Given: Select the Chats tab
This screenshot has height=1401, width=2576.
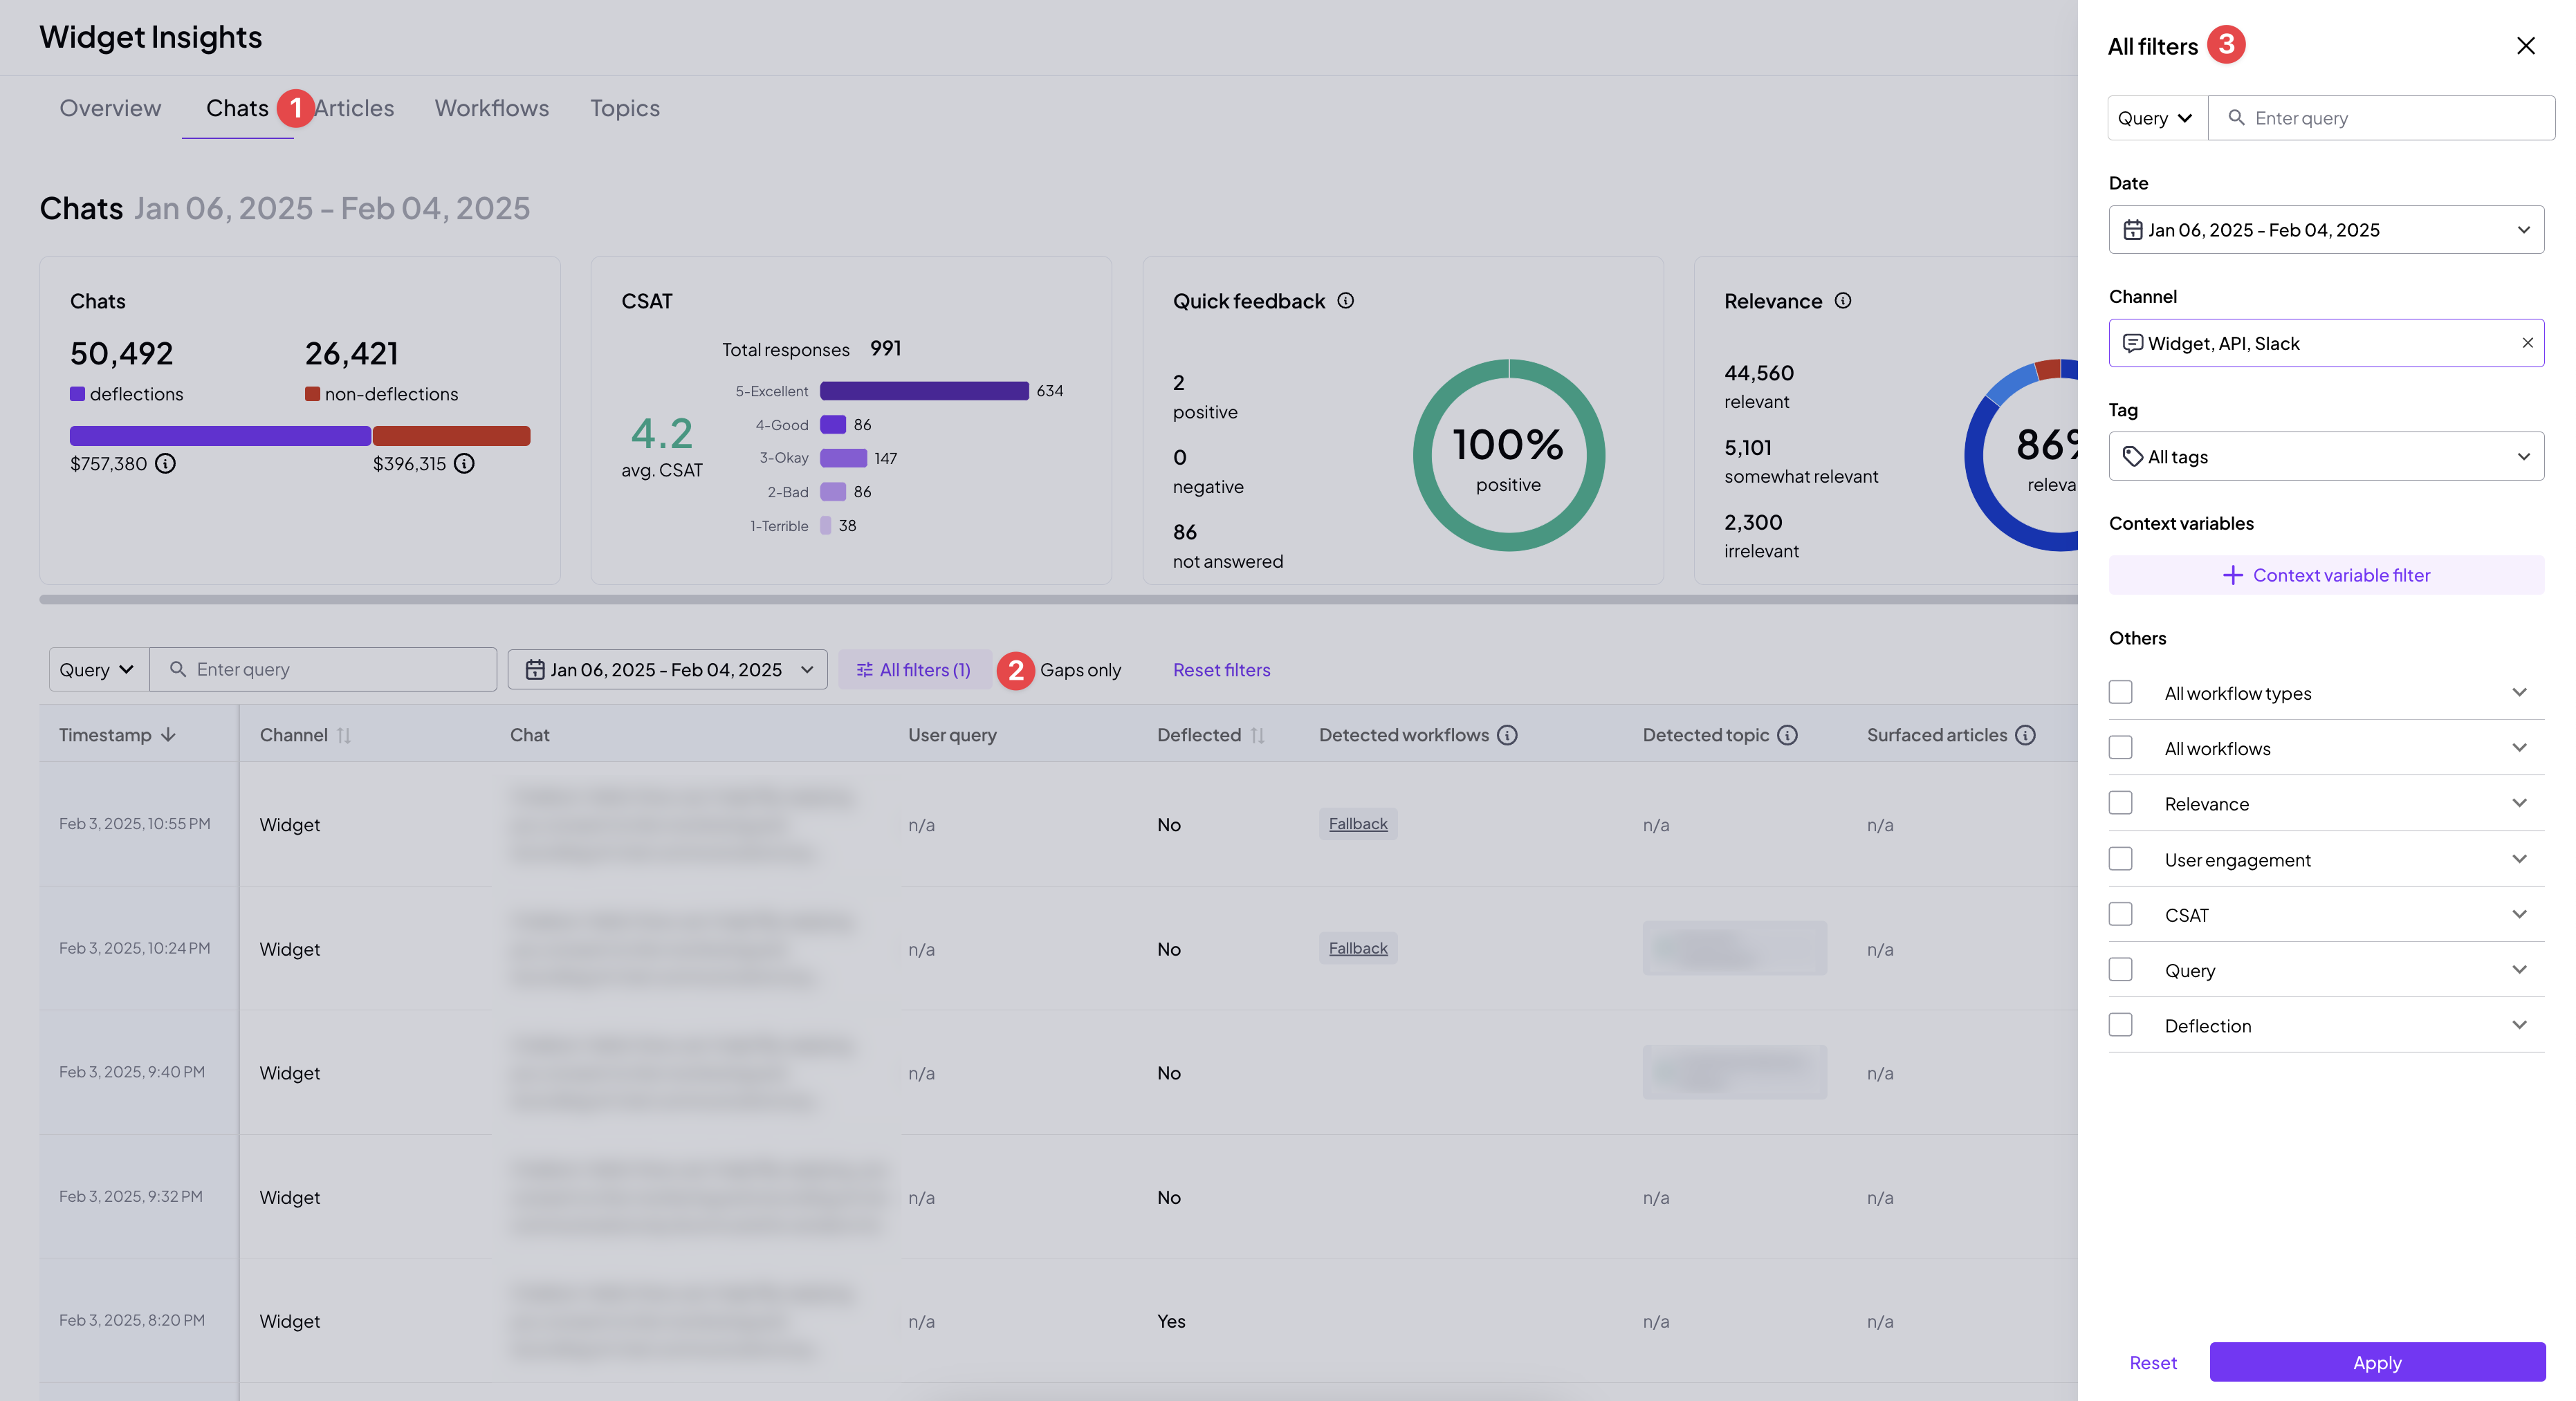Looking at the screenshot, I should click(237, 108).
